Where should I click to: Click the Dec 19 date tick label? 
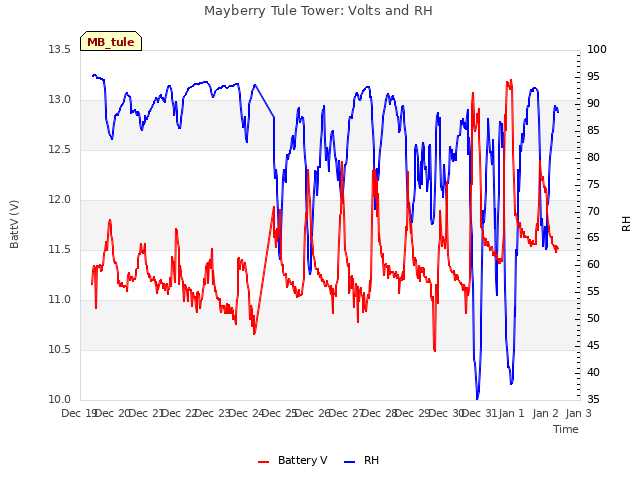point(79,413)
